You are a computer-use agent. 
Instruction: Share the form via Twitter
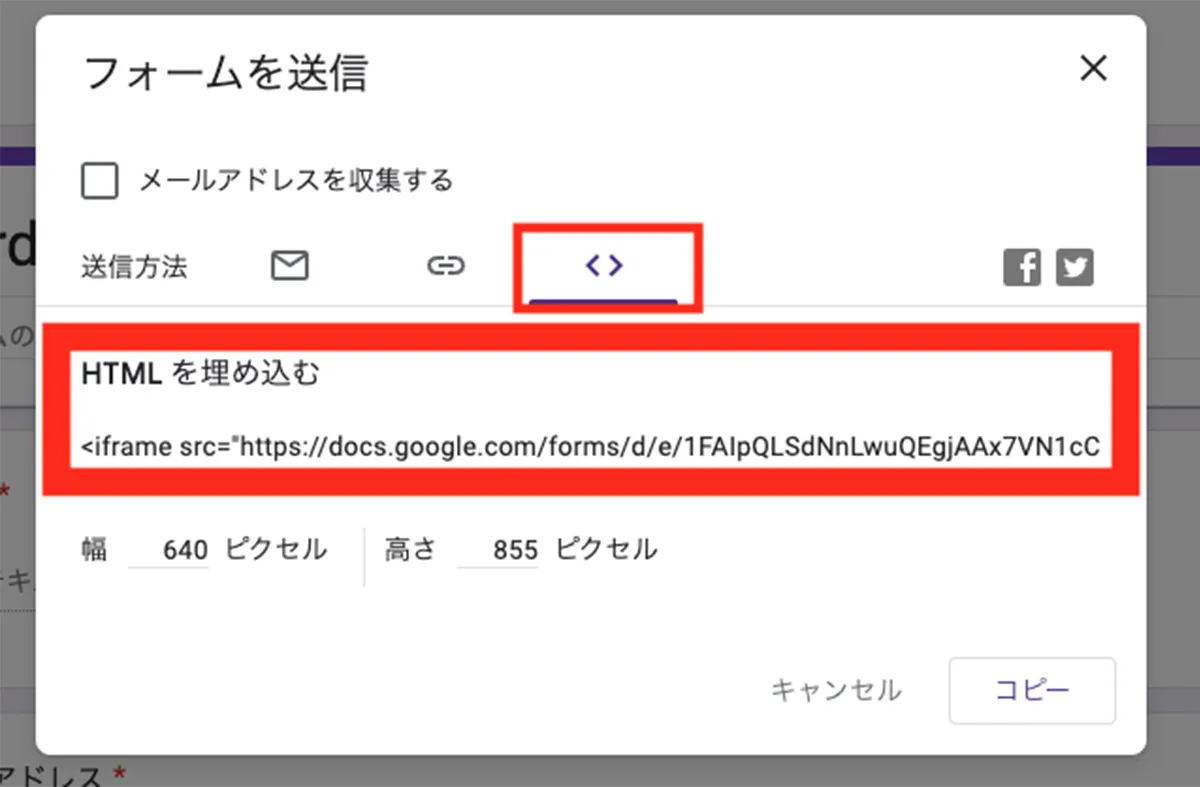pyautogui.click(x=1075, y=266)
